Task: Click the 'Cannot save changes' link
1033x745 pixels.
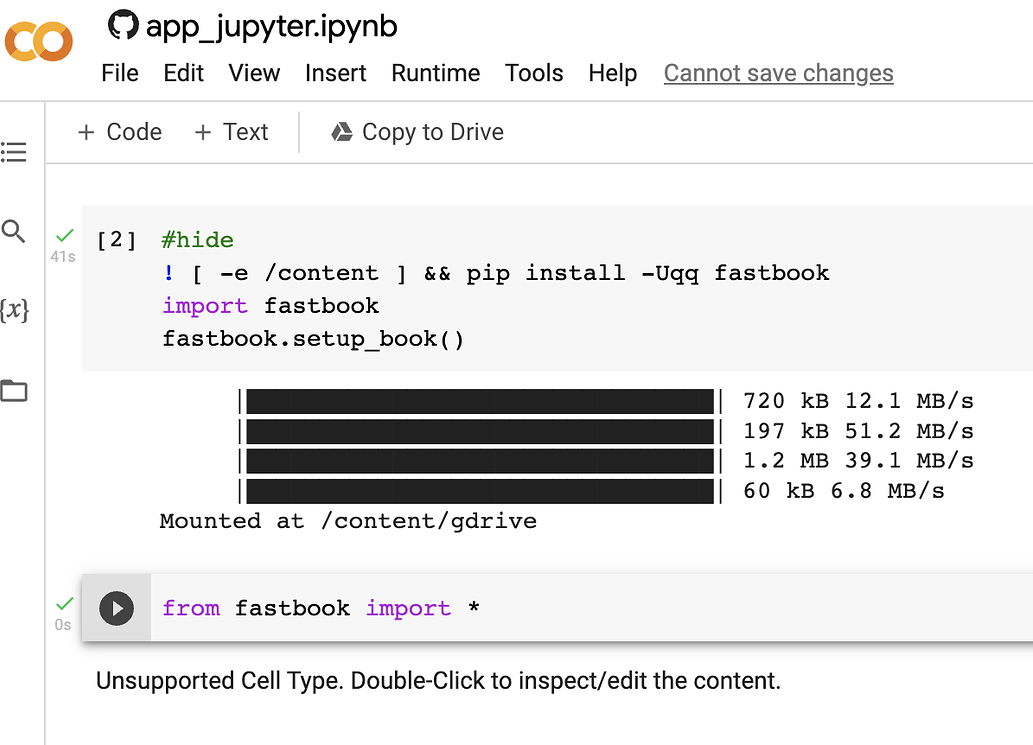Action: coord(778,73)
